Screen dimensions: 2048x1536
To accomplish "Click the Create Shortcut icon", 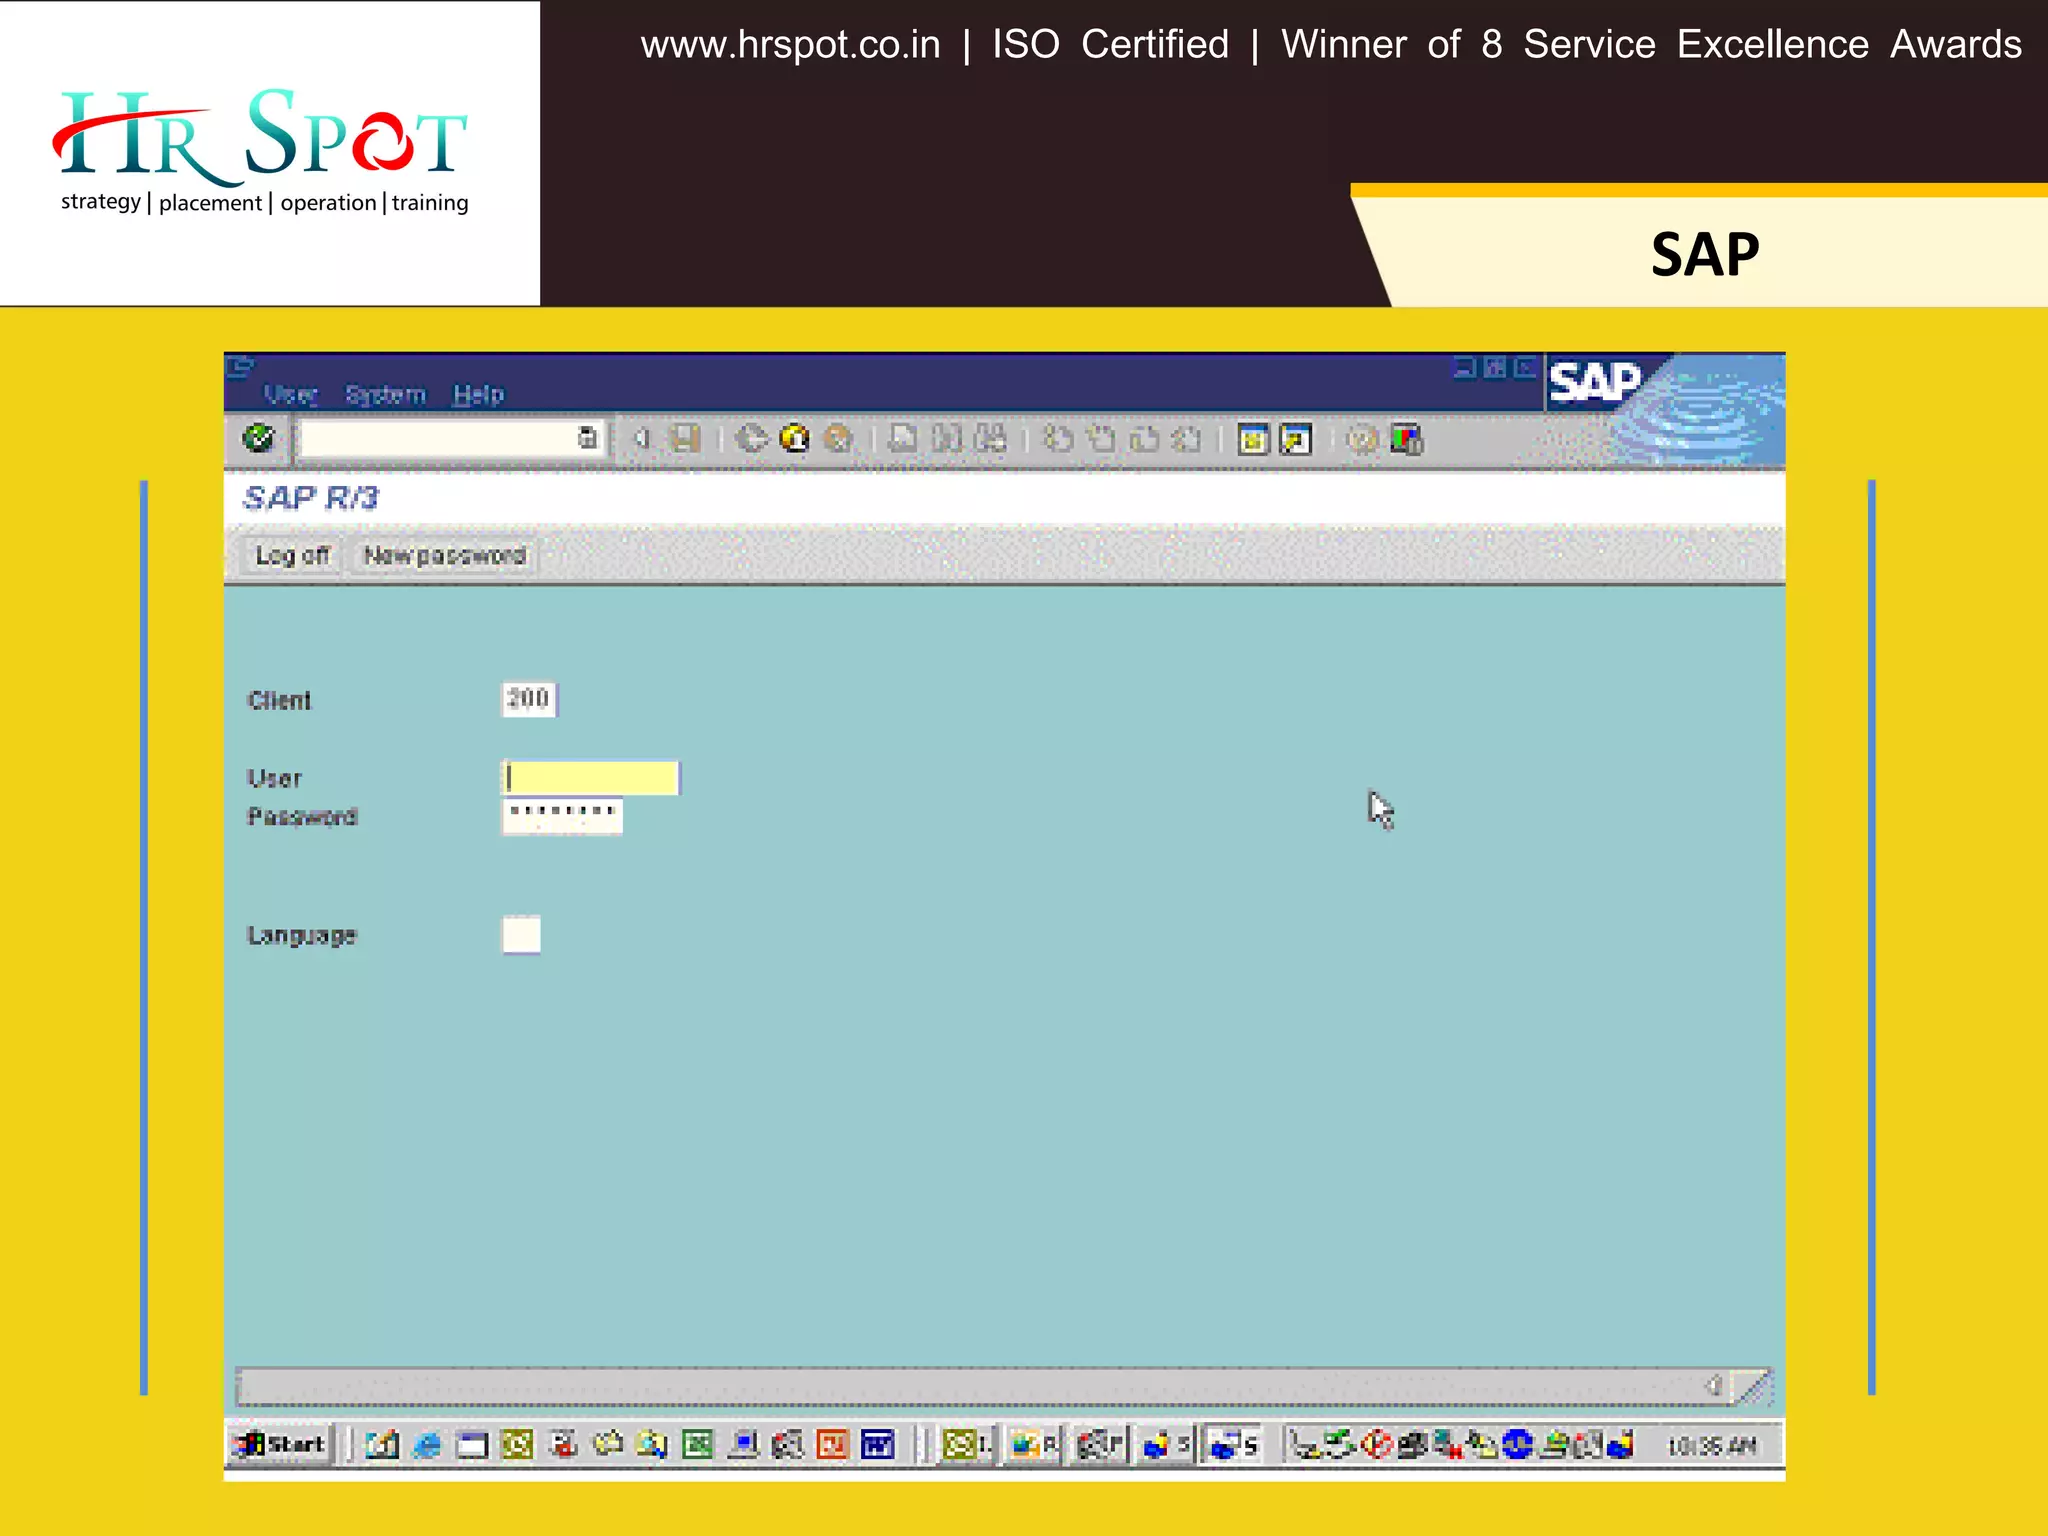I will tap(1296, 439).
